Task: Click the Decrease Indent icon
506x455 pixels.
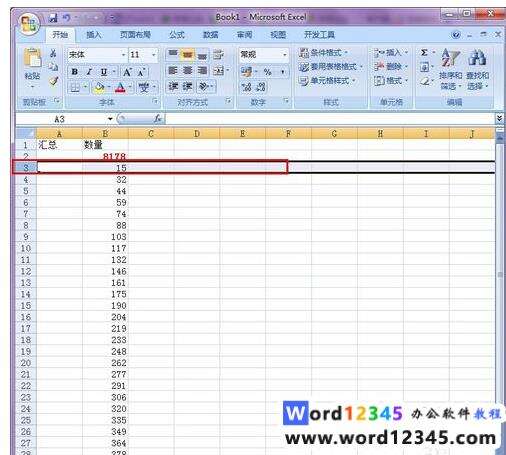Action: tap(173, 87)
